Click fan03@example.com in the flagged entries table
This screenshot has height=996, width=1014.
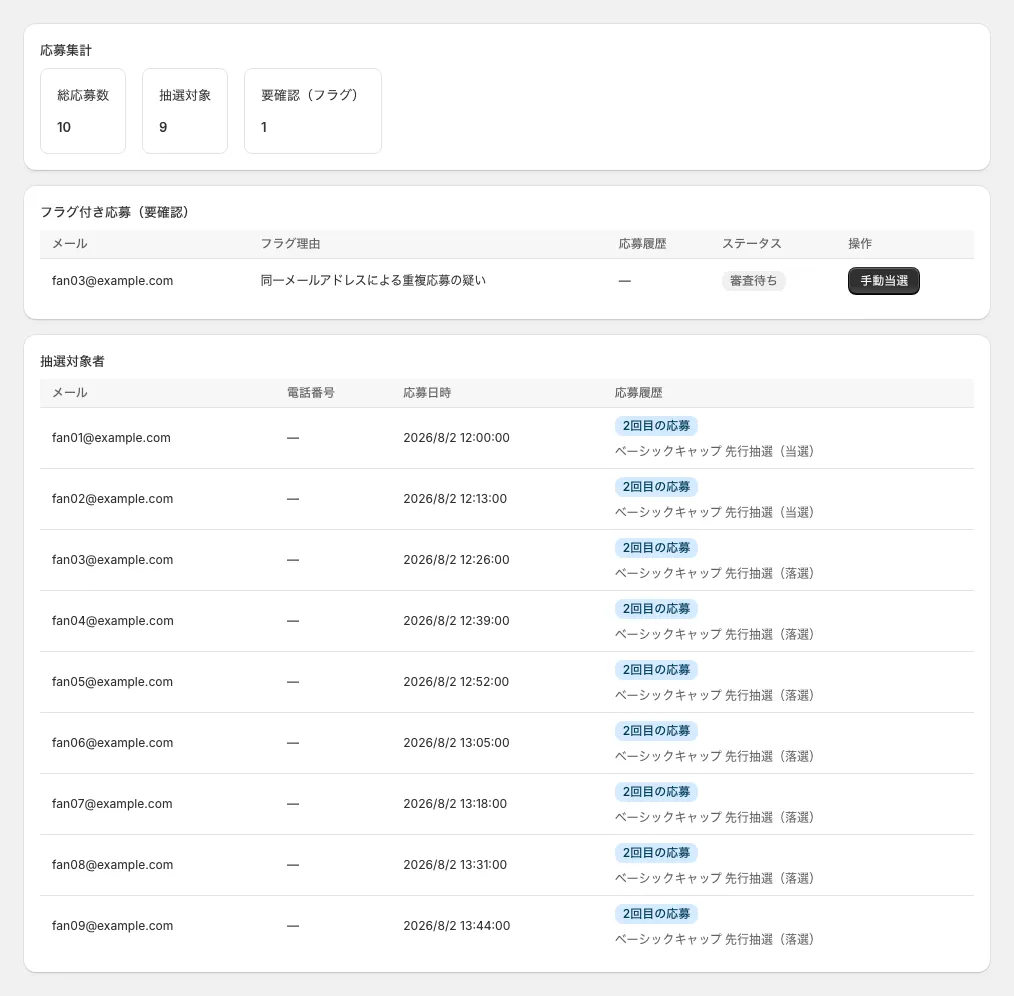113,281
